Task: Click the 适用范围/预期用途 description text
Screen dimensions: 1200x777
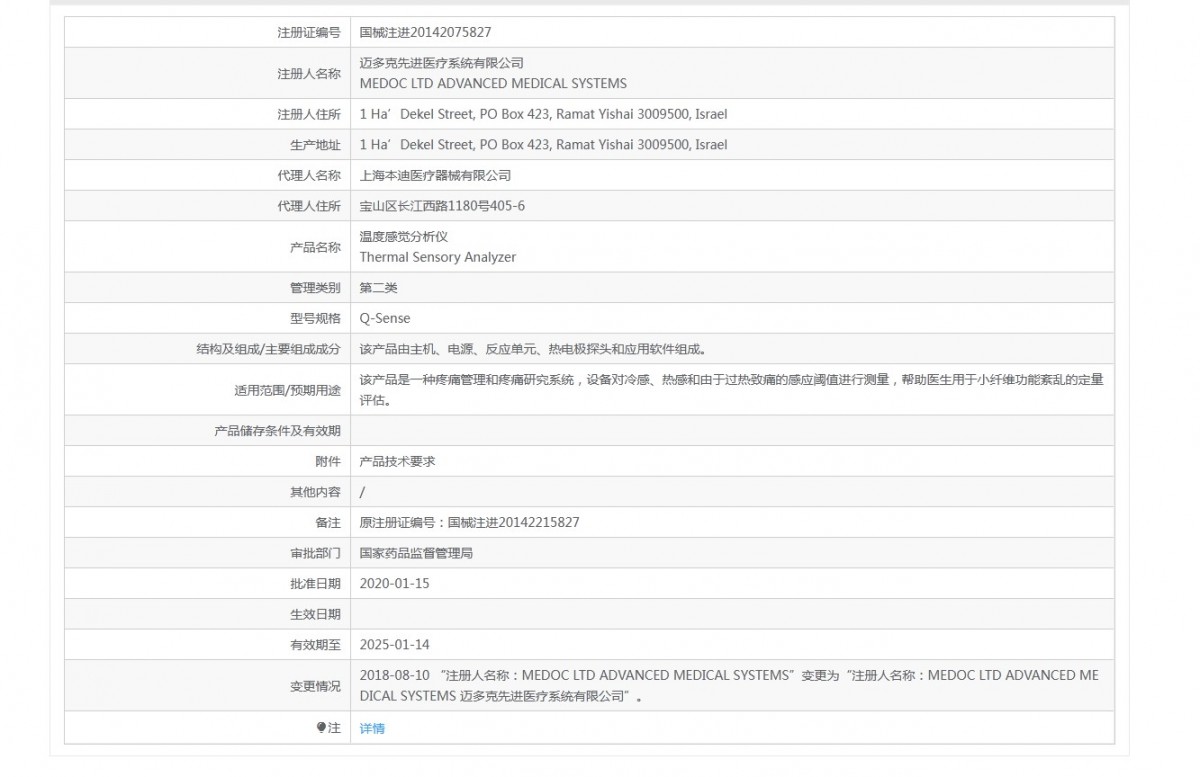Action: 730,380
